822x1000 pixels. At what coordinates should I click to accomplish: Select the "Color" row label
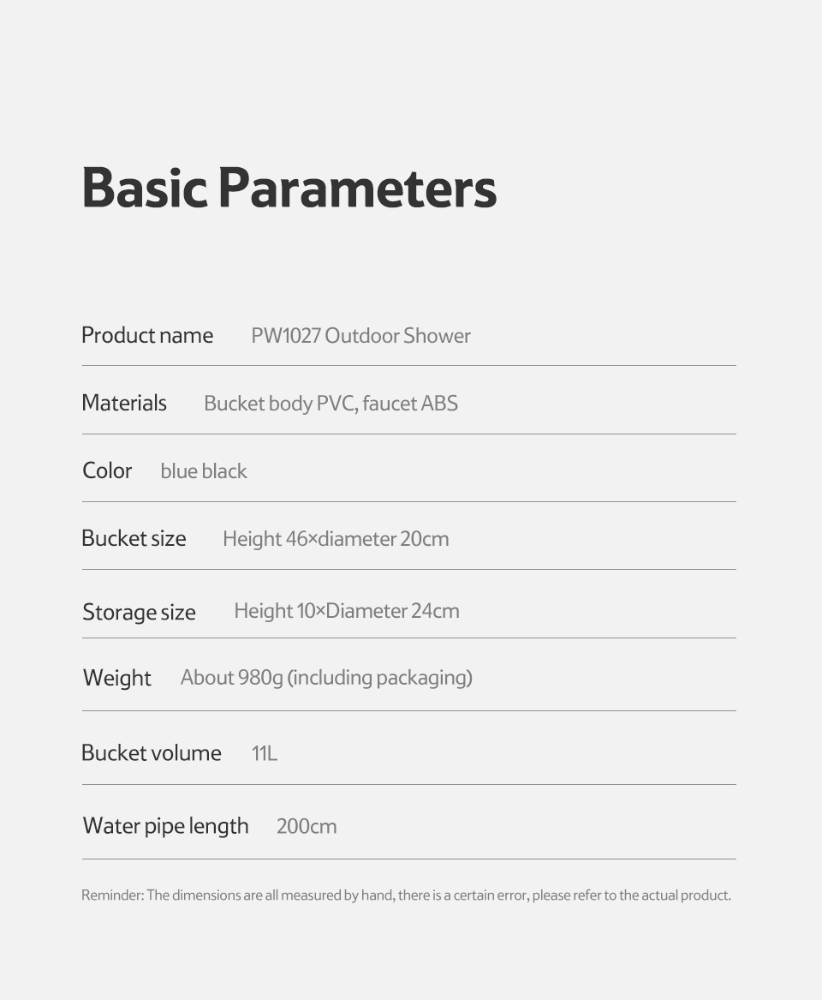click(107, 470)
